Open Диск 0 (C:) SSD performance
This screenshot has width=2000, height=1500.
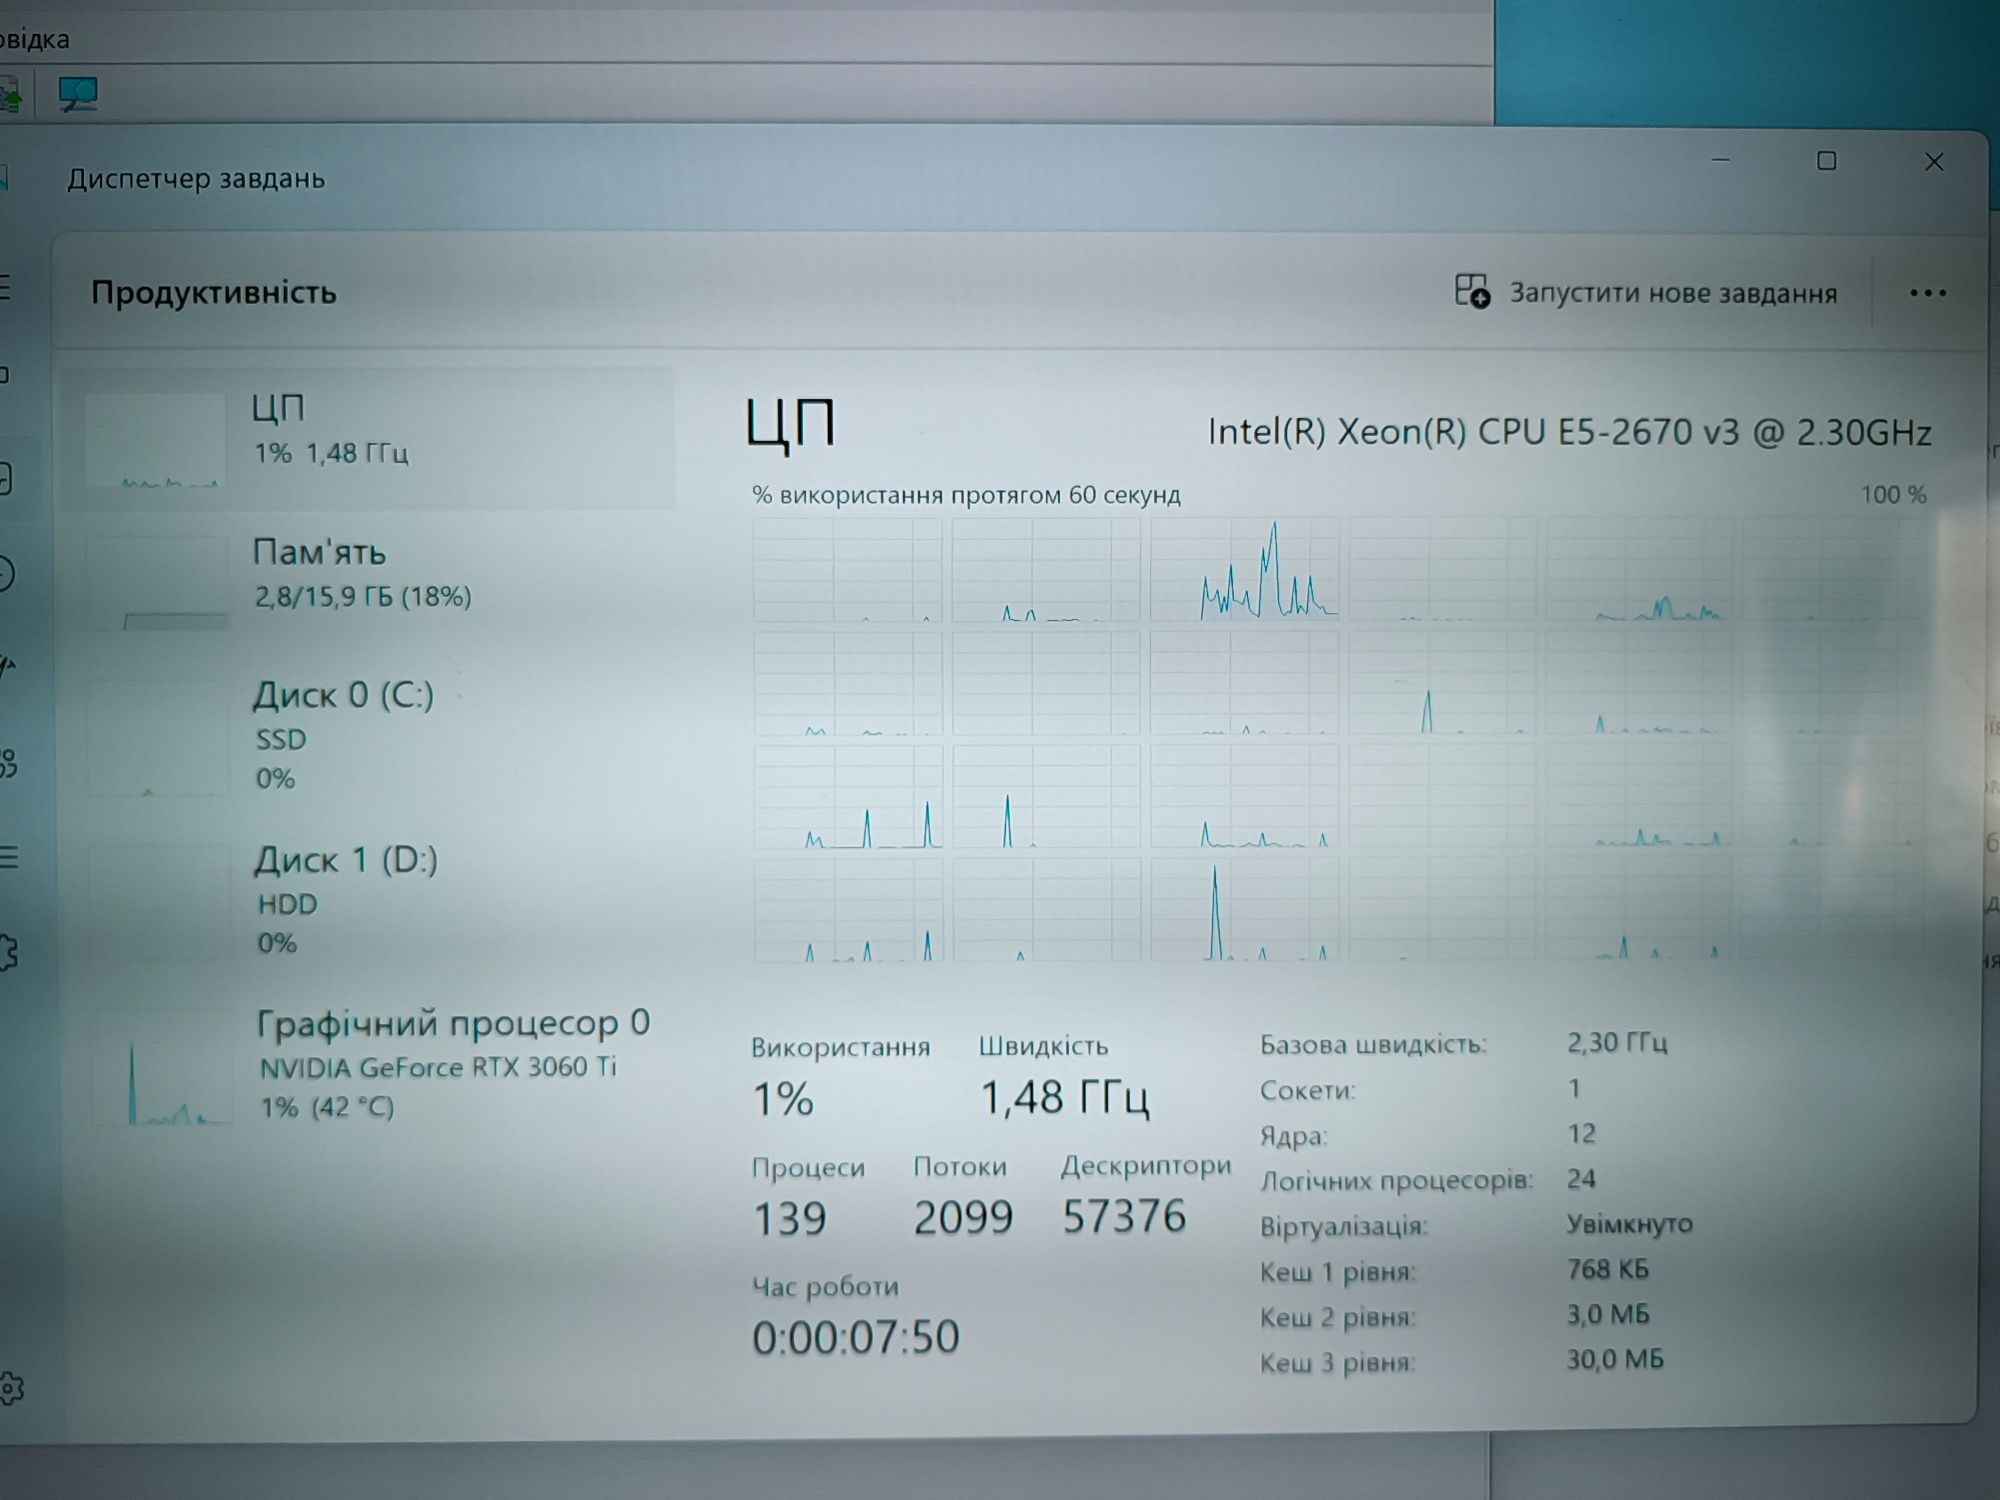pyautogui.click(x=369, y=737)
